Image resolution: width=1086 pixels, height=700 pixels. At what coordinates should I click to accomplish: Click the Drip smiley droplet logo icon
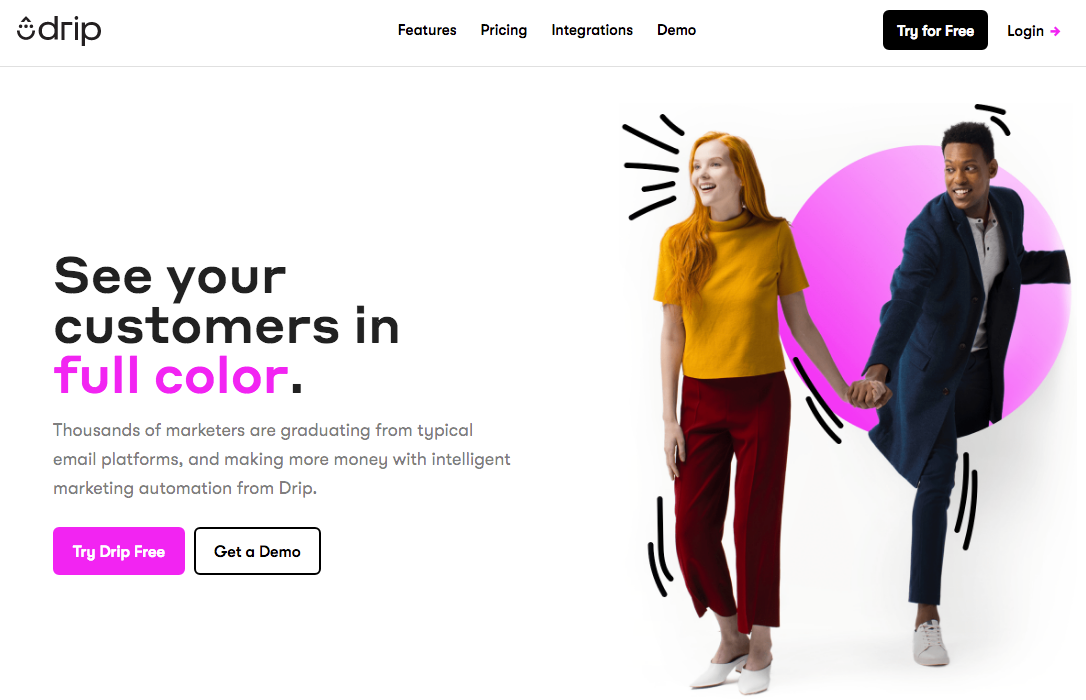[x=26, y=28]
